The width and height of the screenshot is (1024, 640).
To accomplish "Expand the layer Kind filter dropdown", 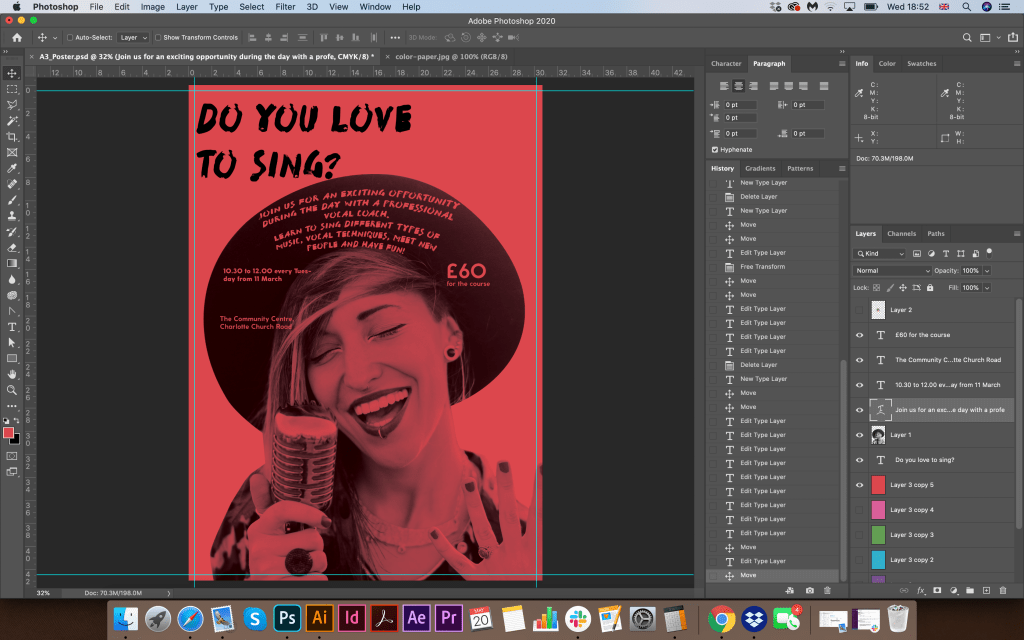I will pos(880,254).
